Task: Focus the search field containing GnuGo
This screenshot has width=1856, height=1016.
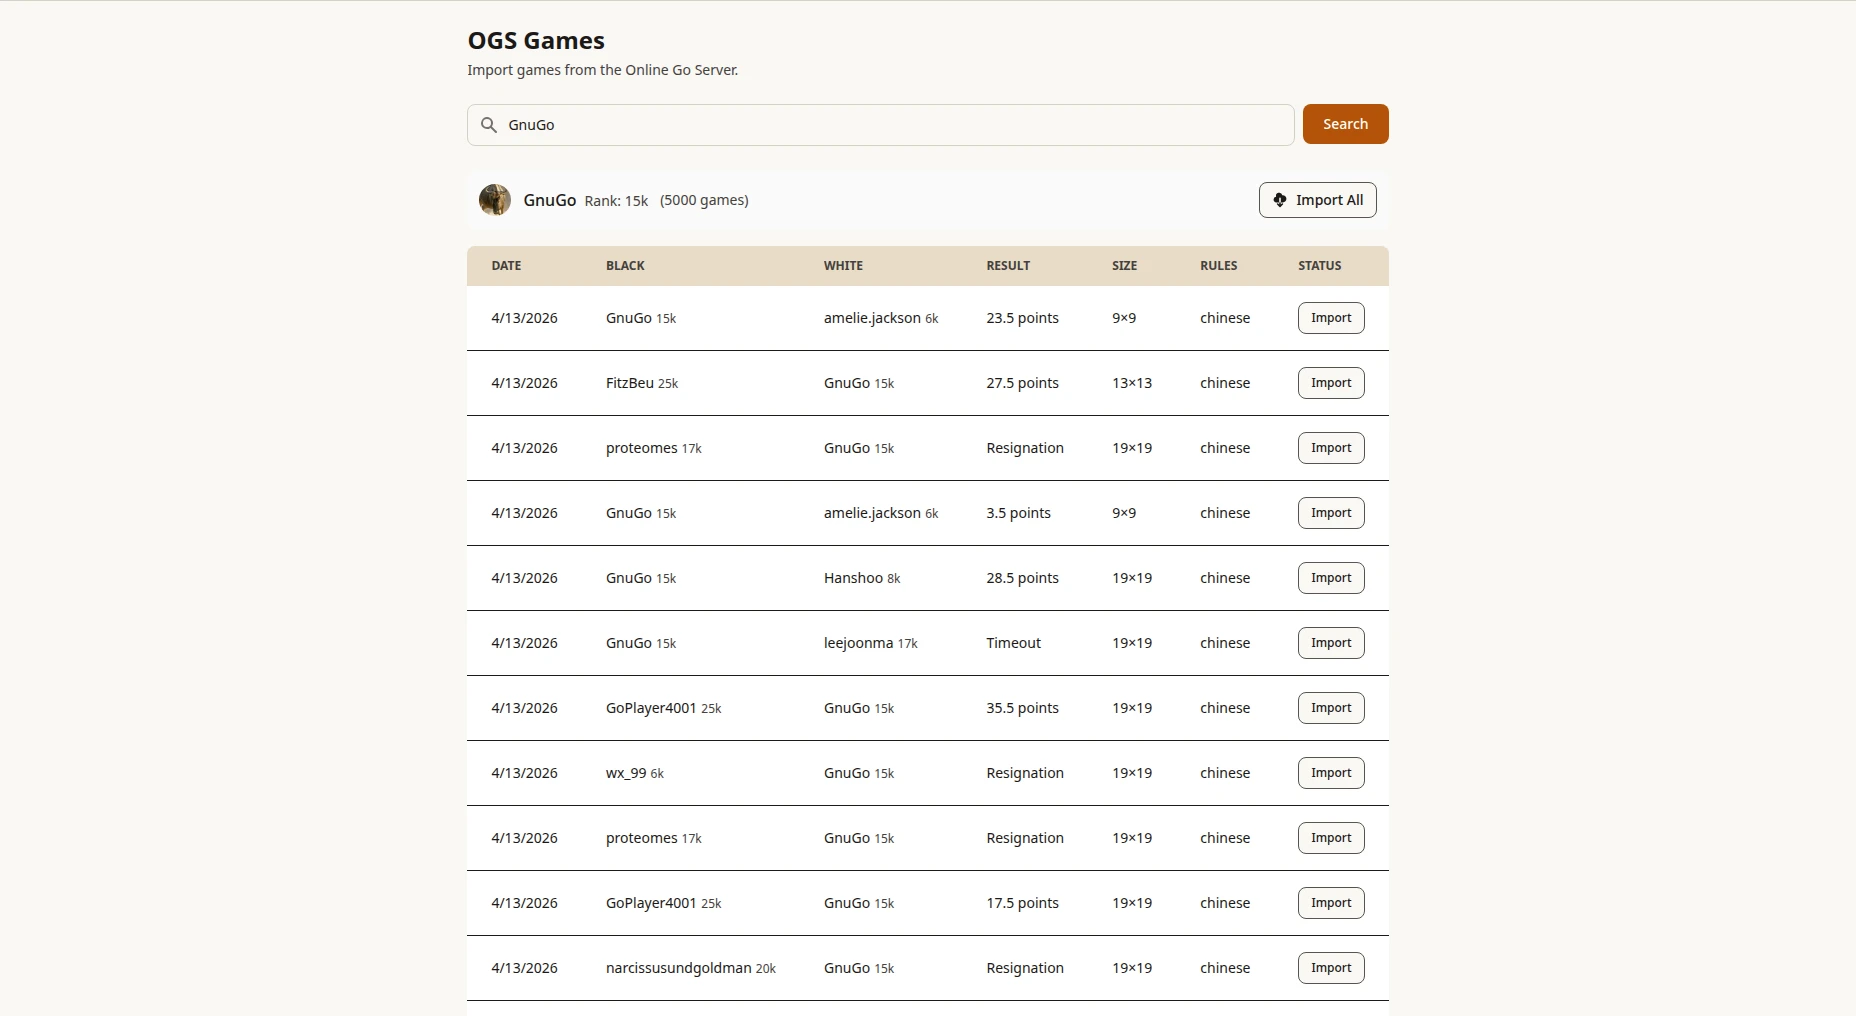Action: pos(881,125)
